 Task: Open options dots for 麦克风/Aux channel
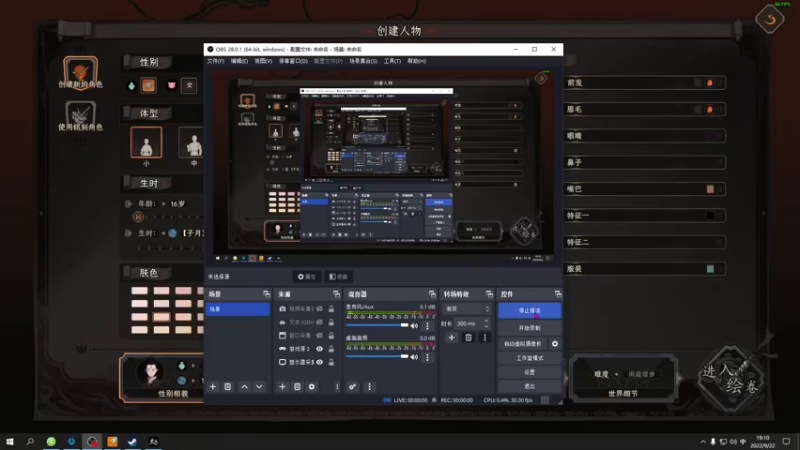click(428, 326)
